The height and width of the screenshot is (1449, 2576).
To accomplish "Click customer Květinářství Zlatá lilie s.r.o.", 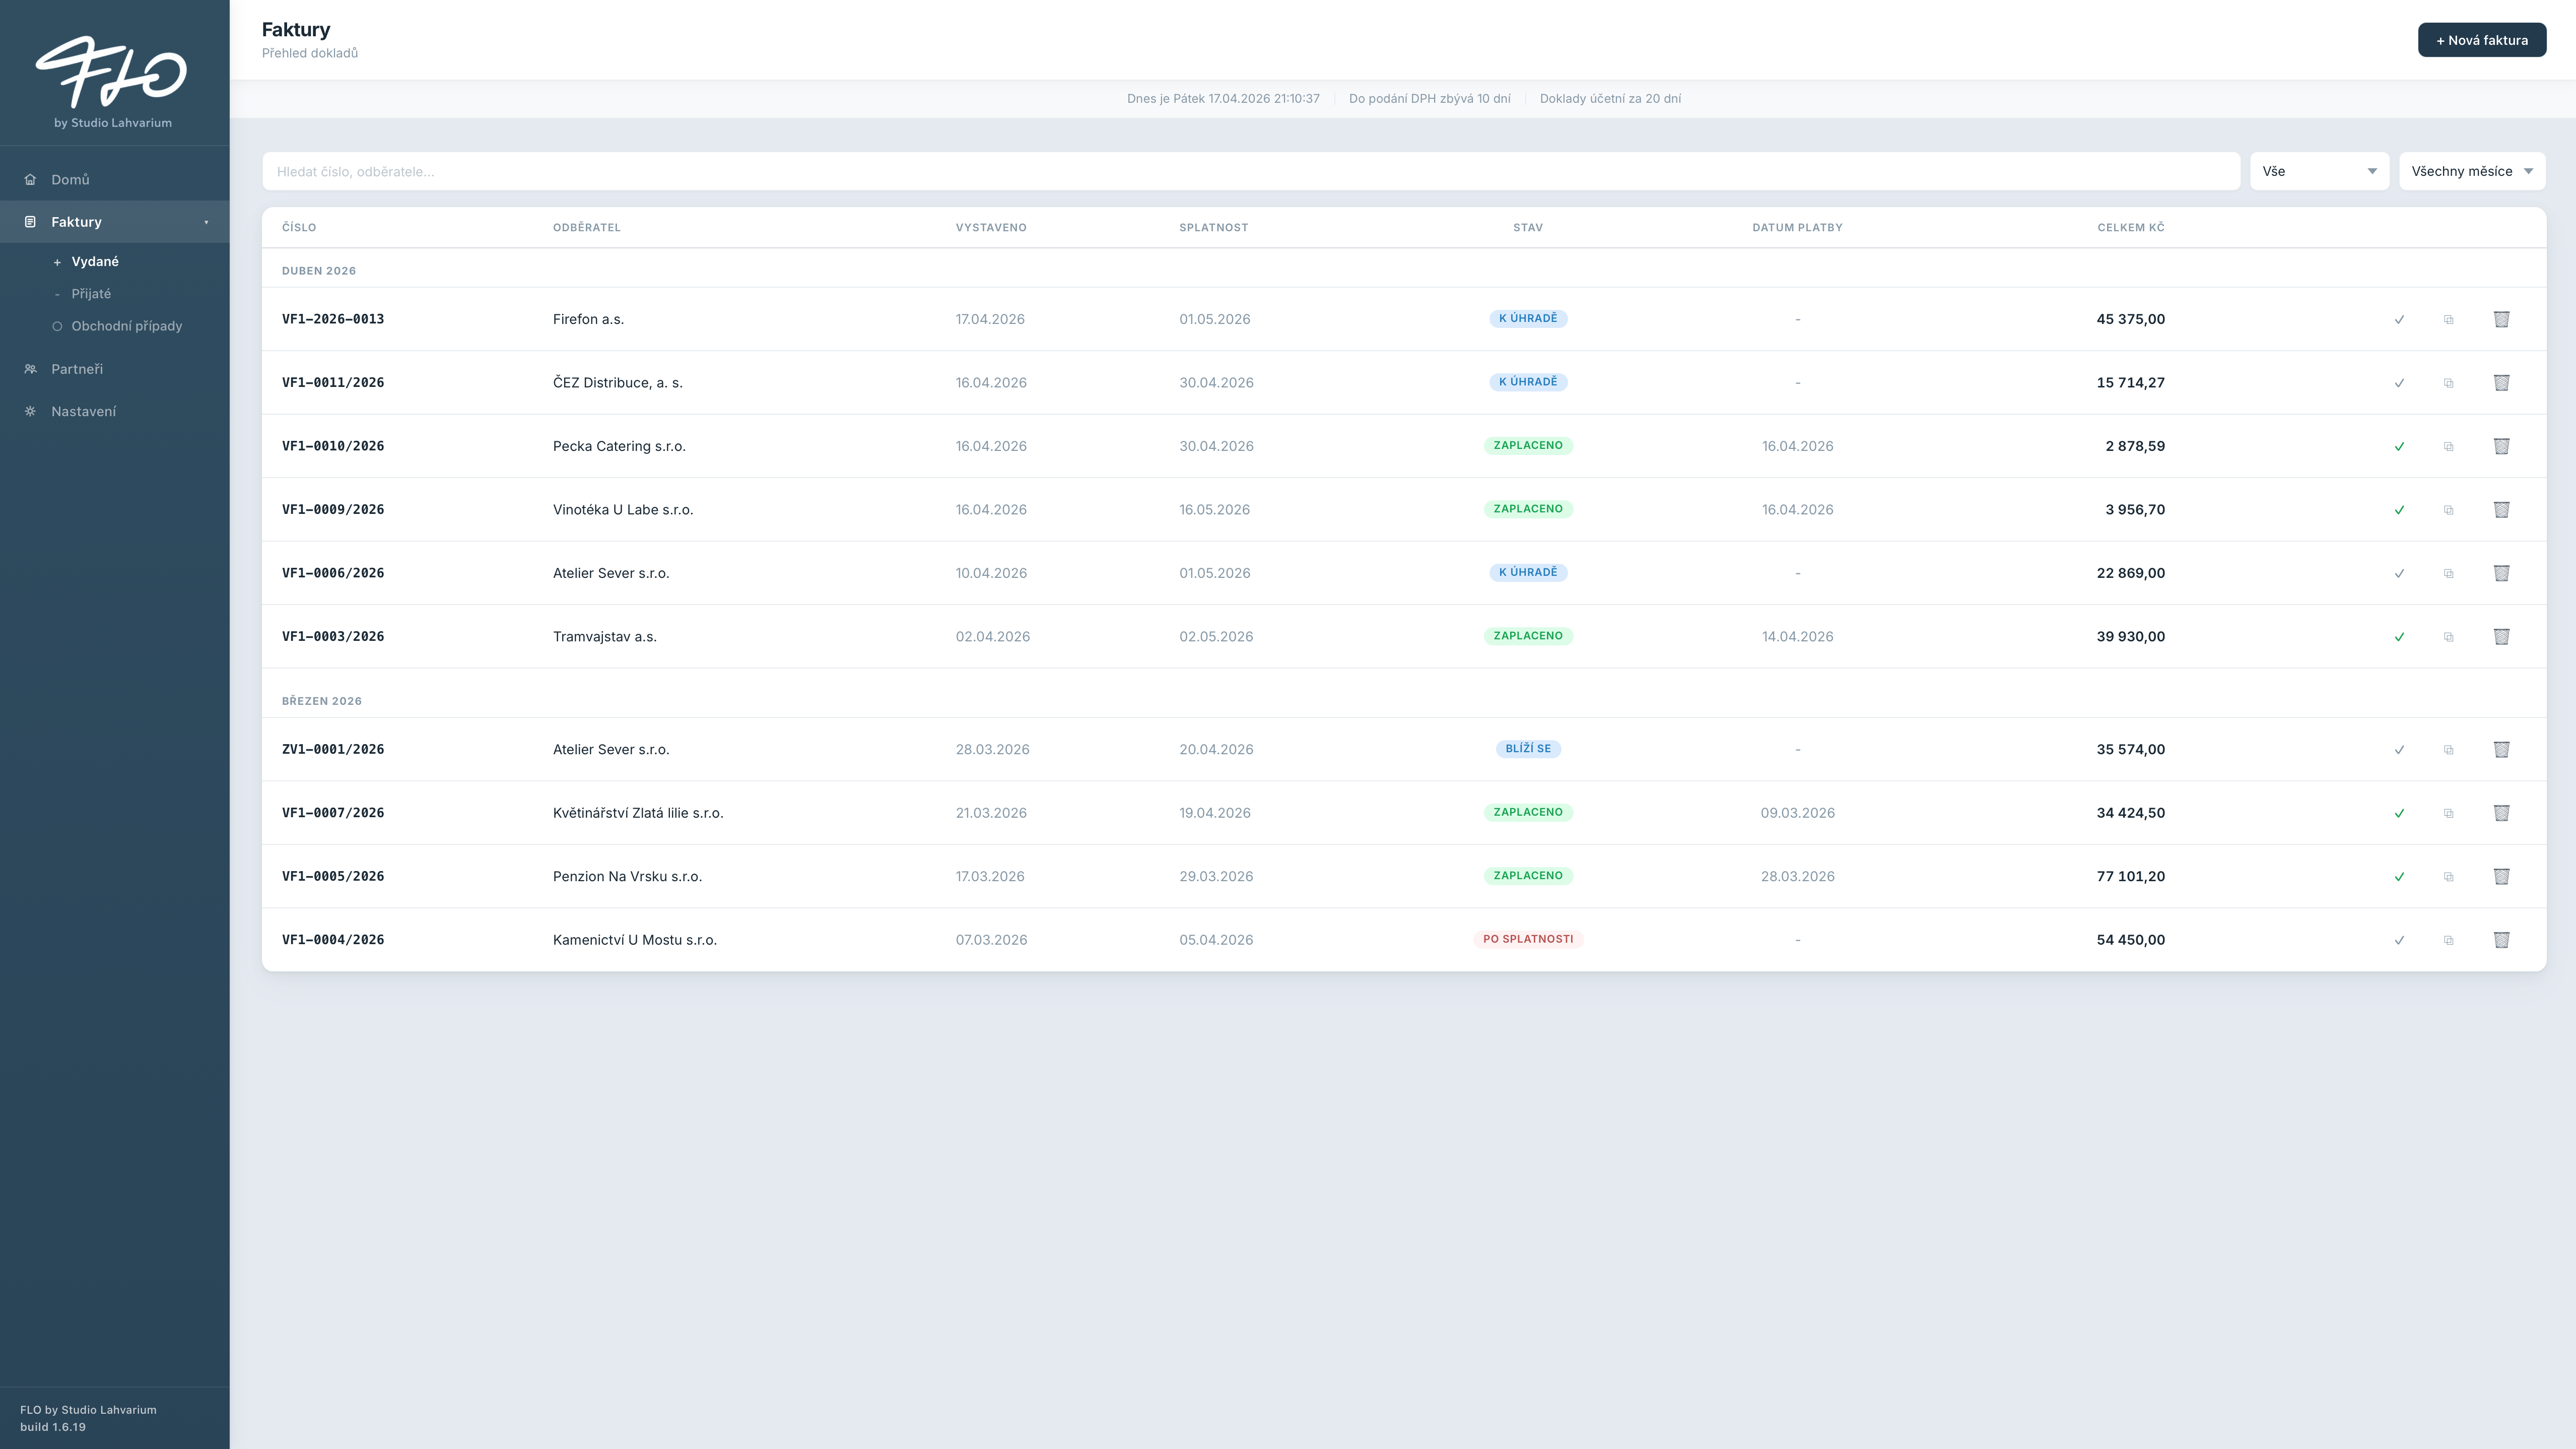I will (638, 813).
